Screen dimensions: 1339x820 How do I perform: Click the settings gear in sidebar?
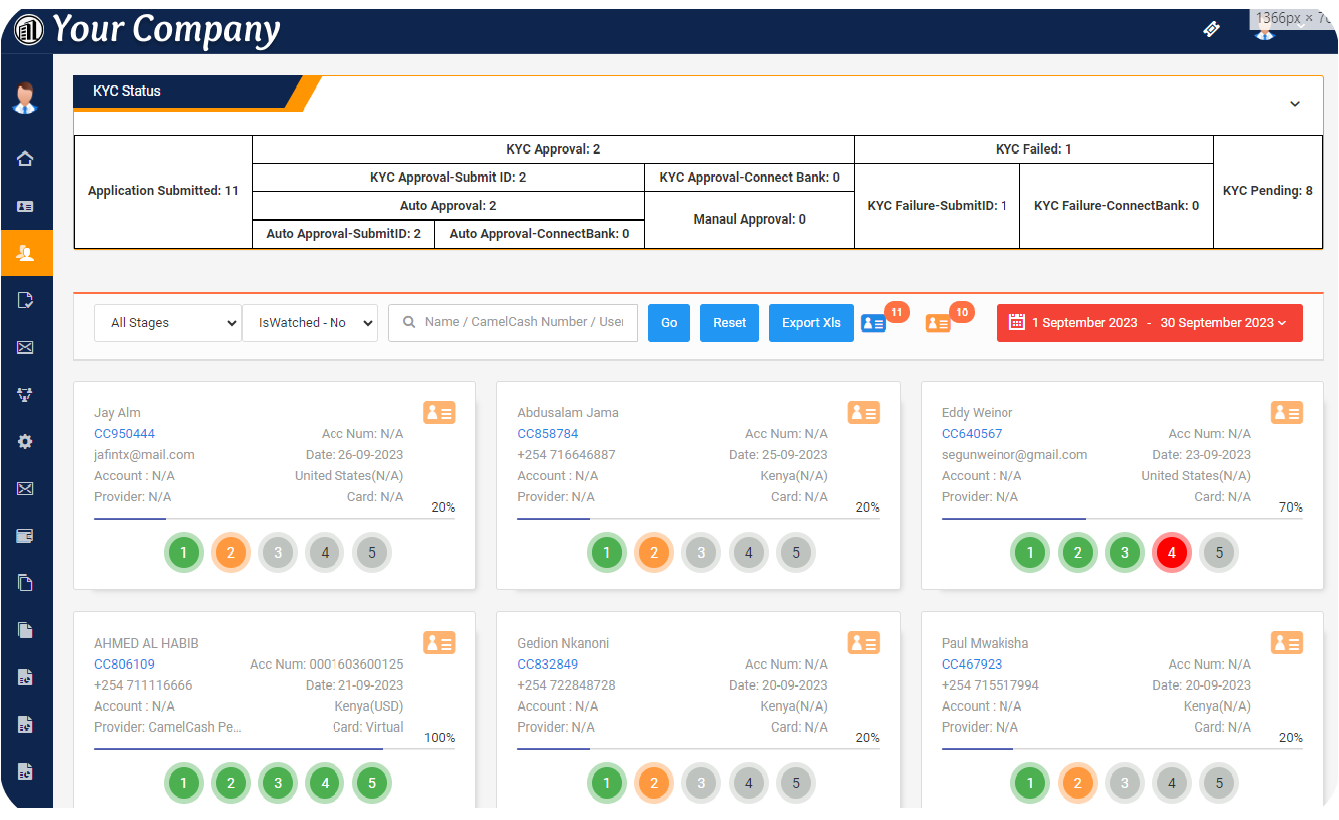[x=26, y=441]
